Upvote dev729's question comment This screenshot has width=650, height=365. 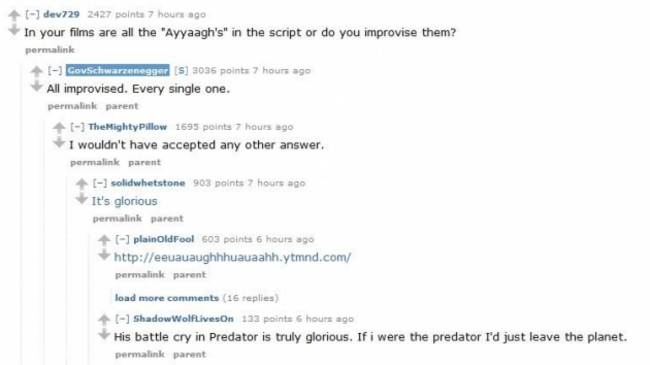pos(14,15)
